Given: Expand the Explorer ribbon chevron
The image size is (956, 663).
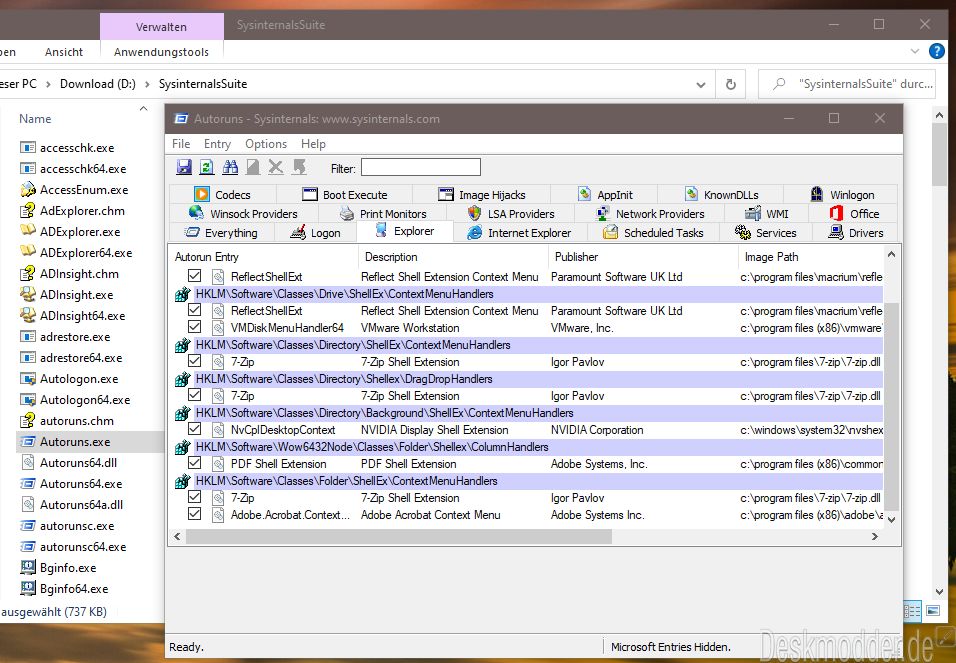Looking at the screenshot, I should pyautogui.click(x=915, y=51).
